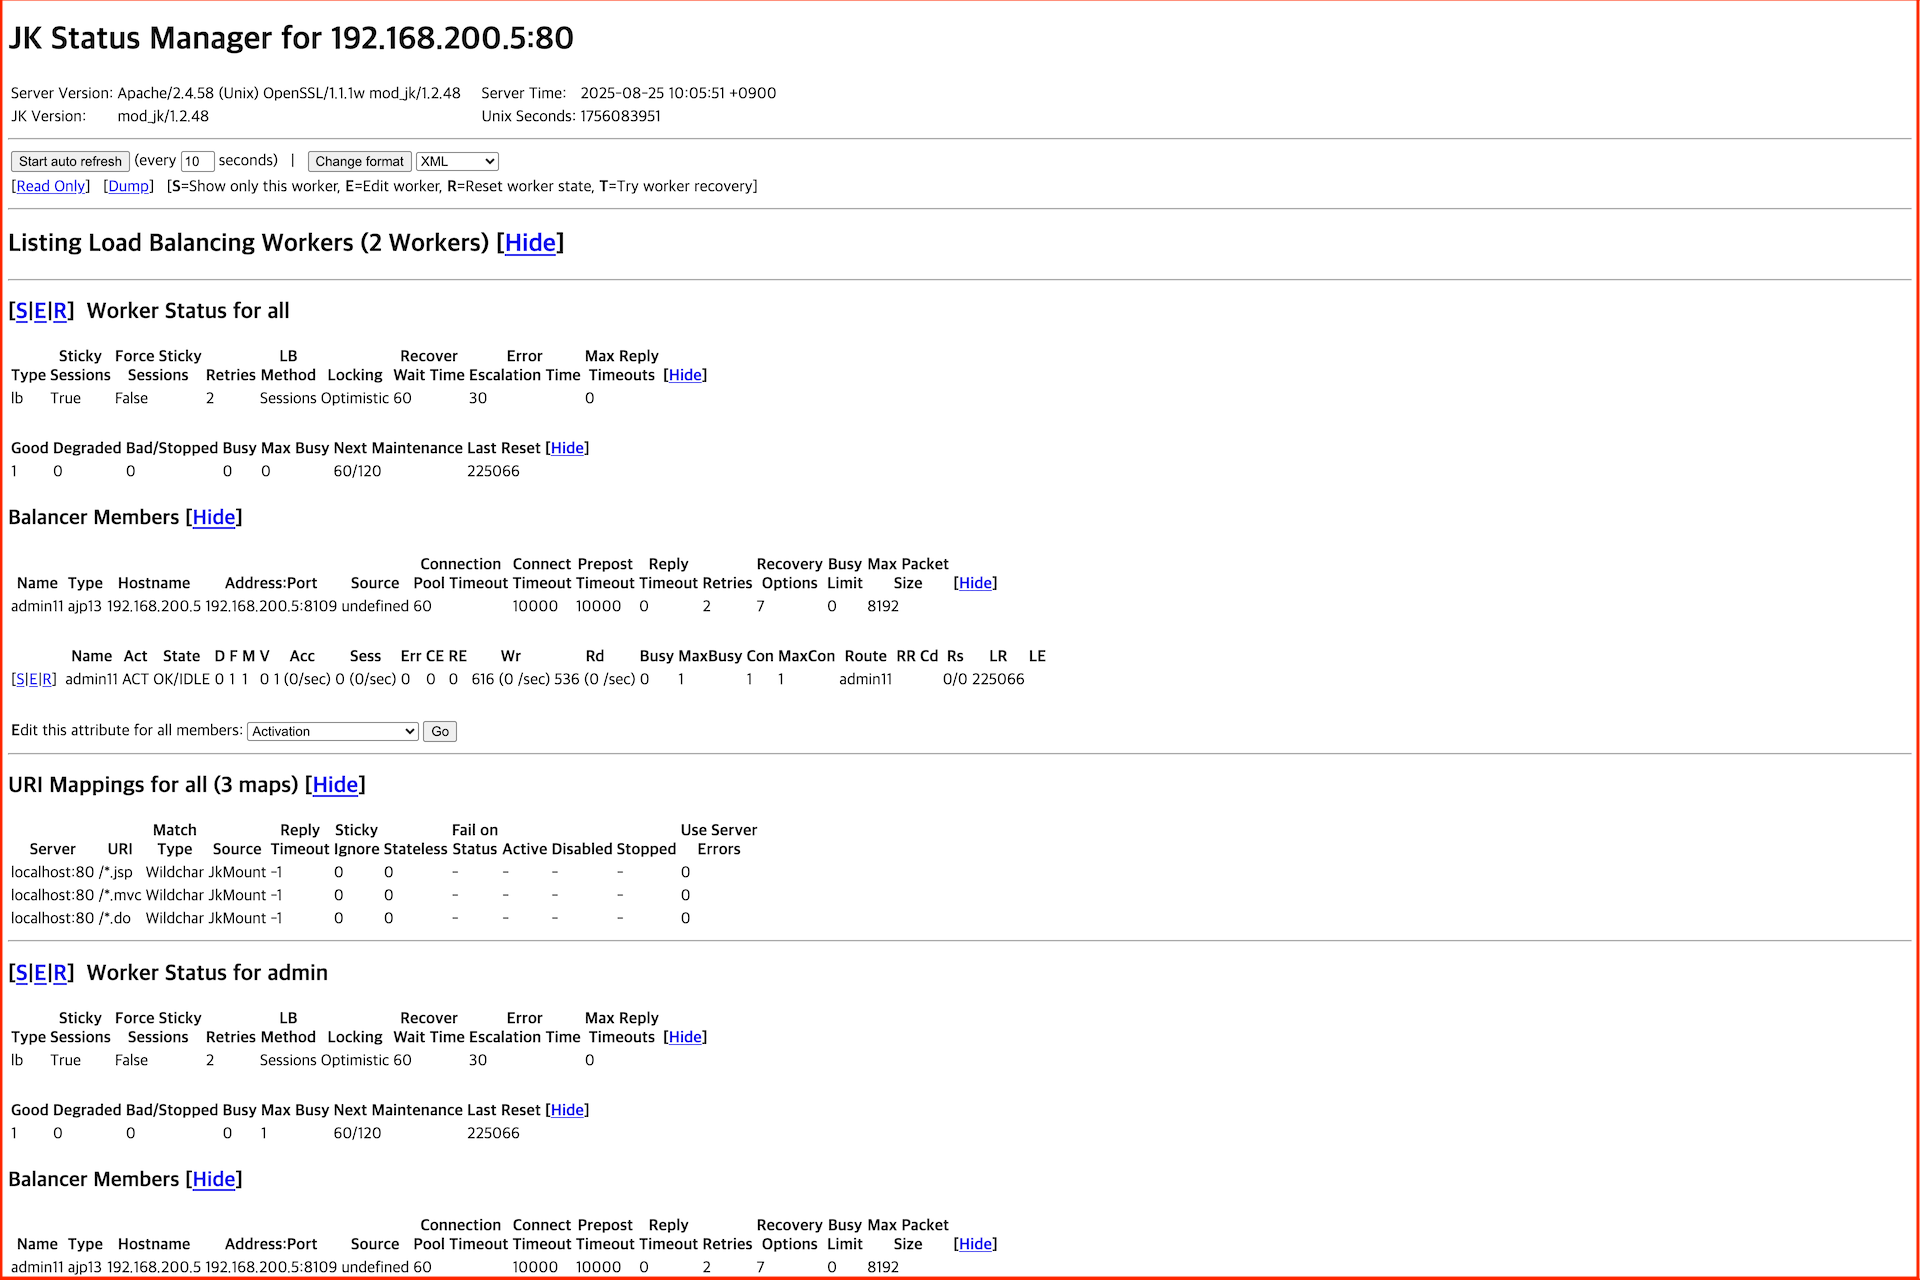Click S link in admin11 member row
This screenshot has height=1280, width=1920.
click(20, 679)
